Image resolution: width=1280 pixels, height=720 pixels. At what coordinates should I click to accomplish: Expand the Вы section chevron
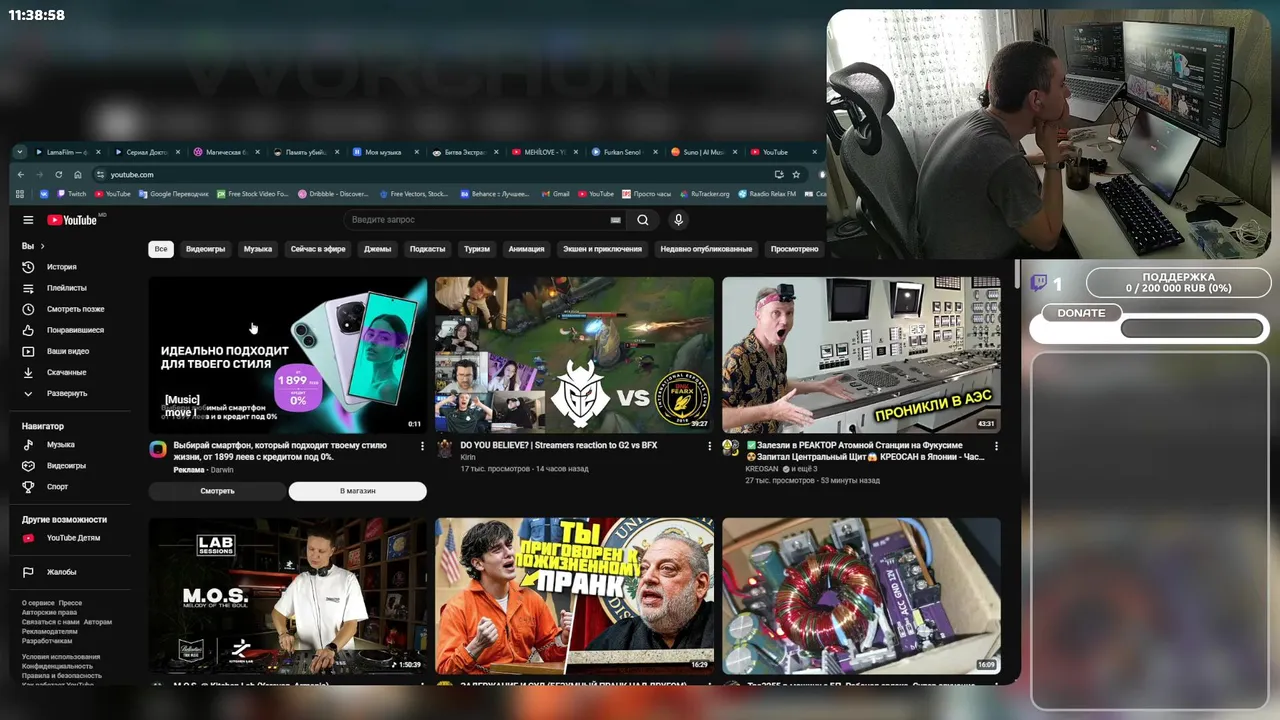point(42,246)
